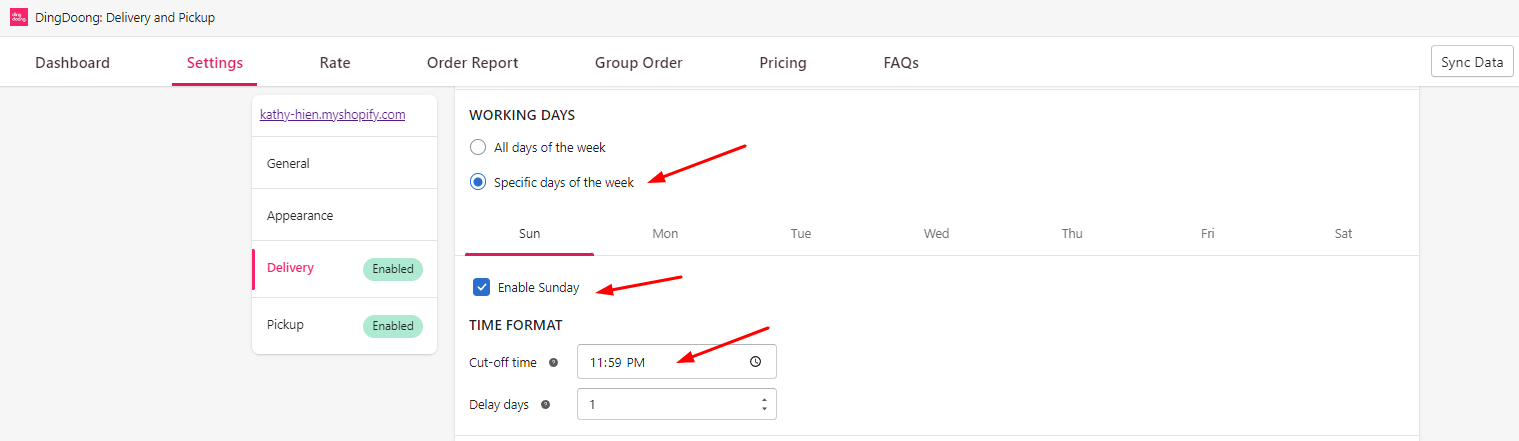Screen dimensions: 1519x441
Task: Go to the Group Order tab
Action: pos(638,63)
